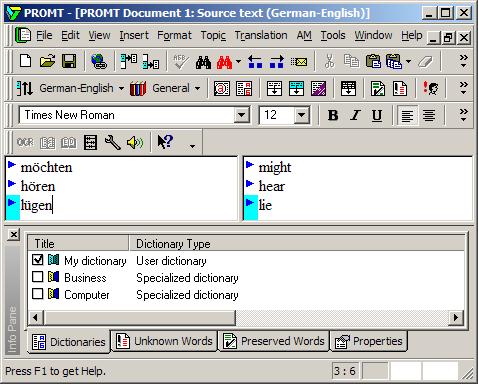Switch to the Unknown Words tab
This screenshot has height=384, width=478.
click(x=164, y=341)
